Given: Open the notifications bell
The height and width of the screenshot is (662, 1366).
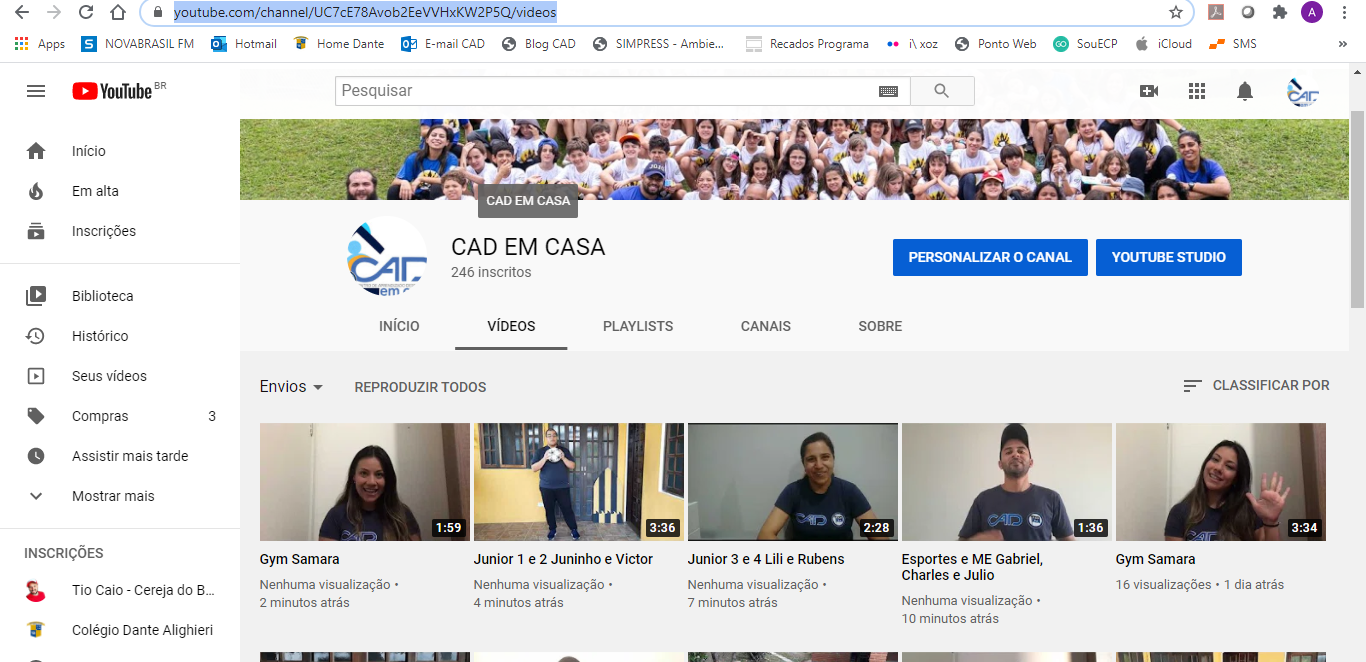Looking at the screenshot, I should 1245,91.
